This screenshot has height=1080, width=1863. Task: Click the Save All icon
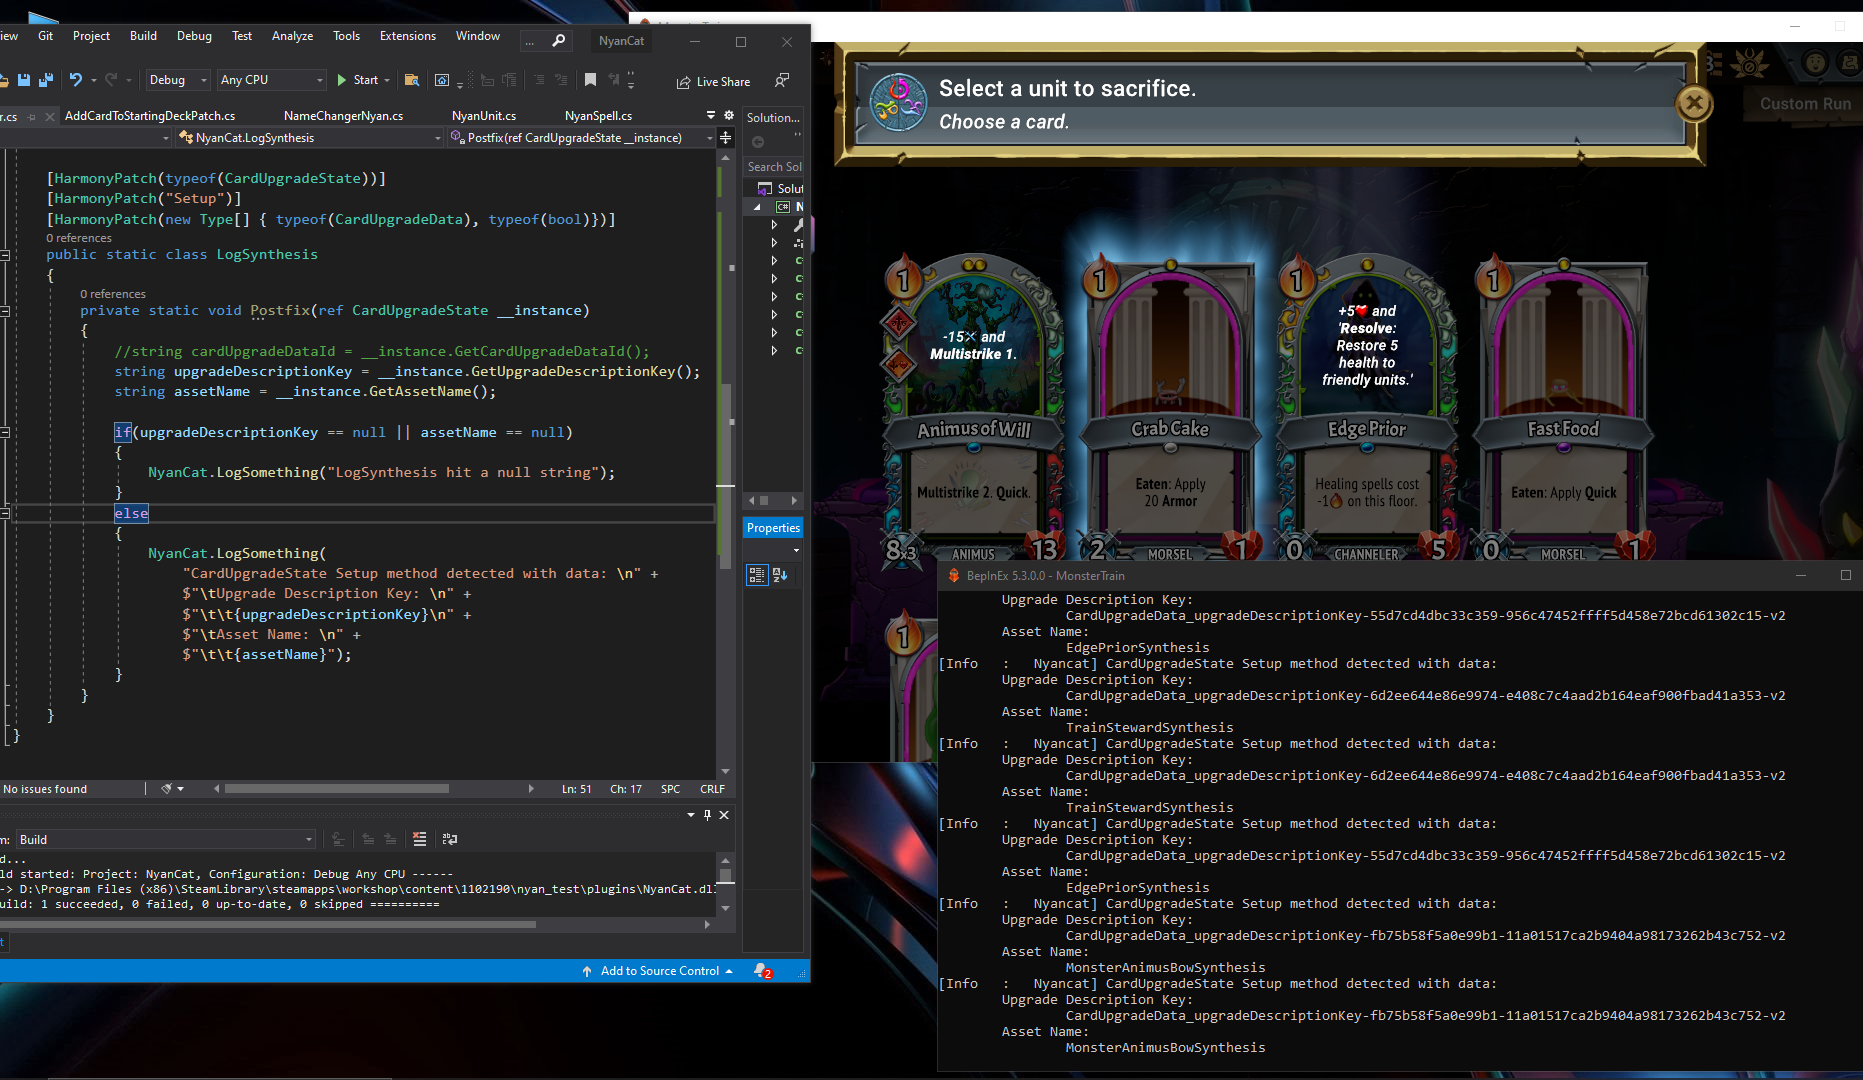[45, 80]
